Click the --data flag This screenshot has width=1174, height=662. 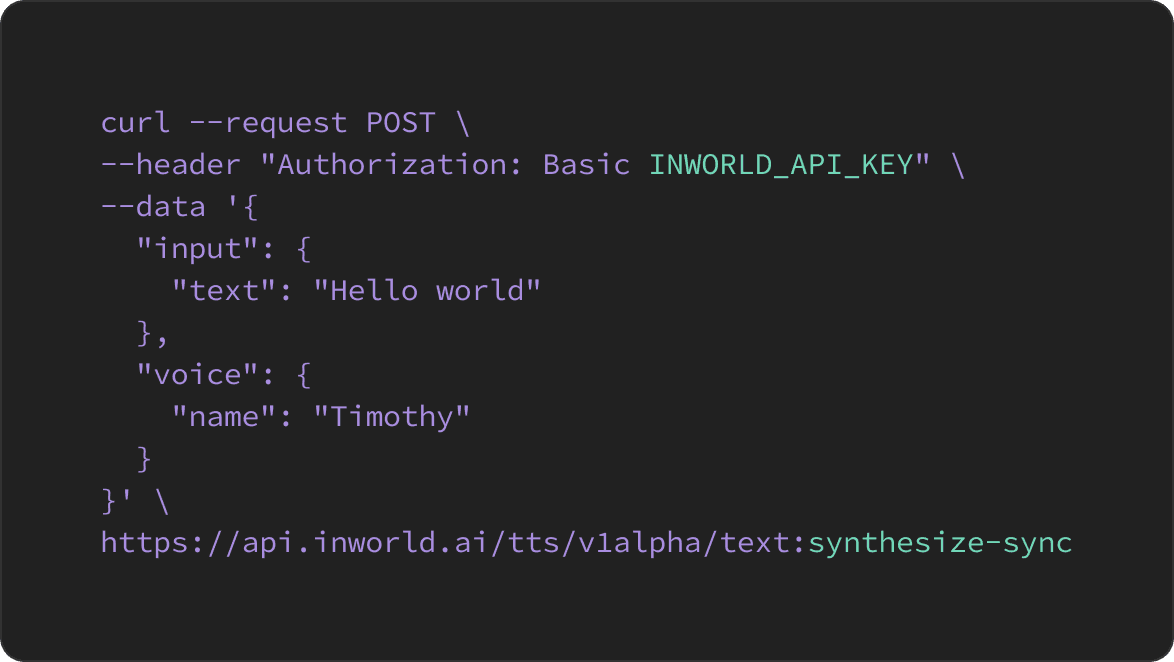point(153,207)
